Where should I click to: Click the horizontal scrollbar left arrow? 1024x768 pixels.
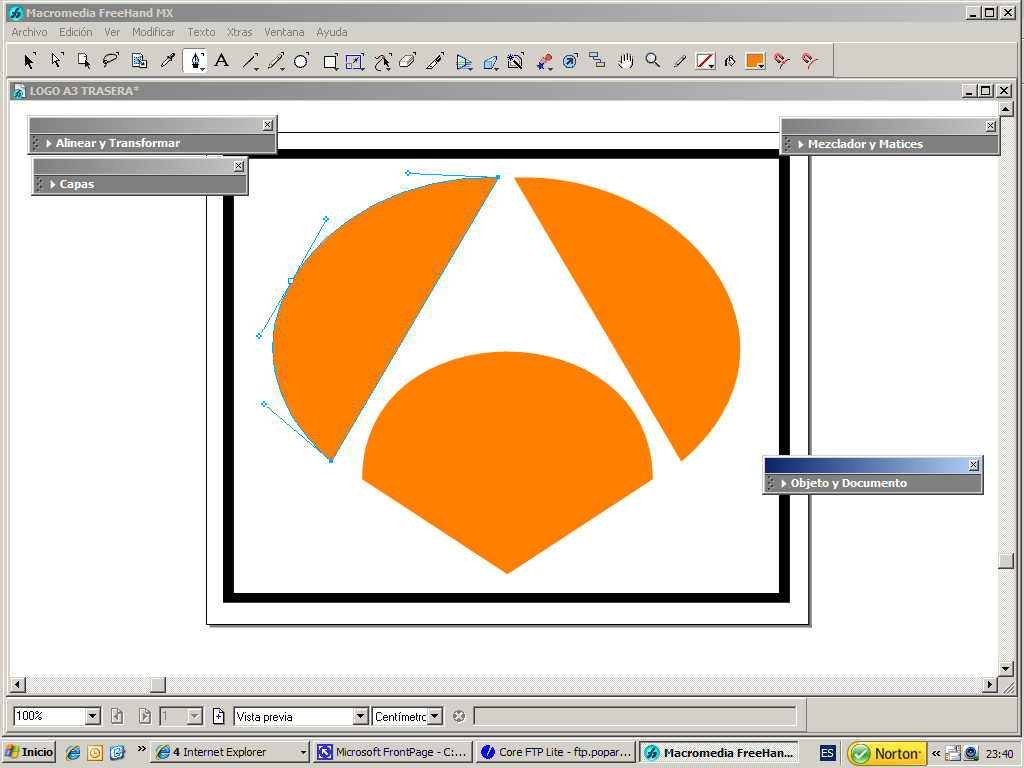[17, 684]
